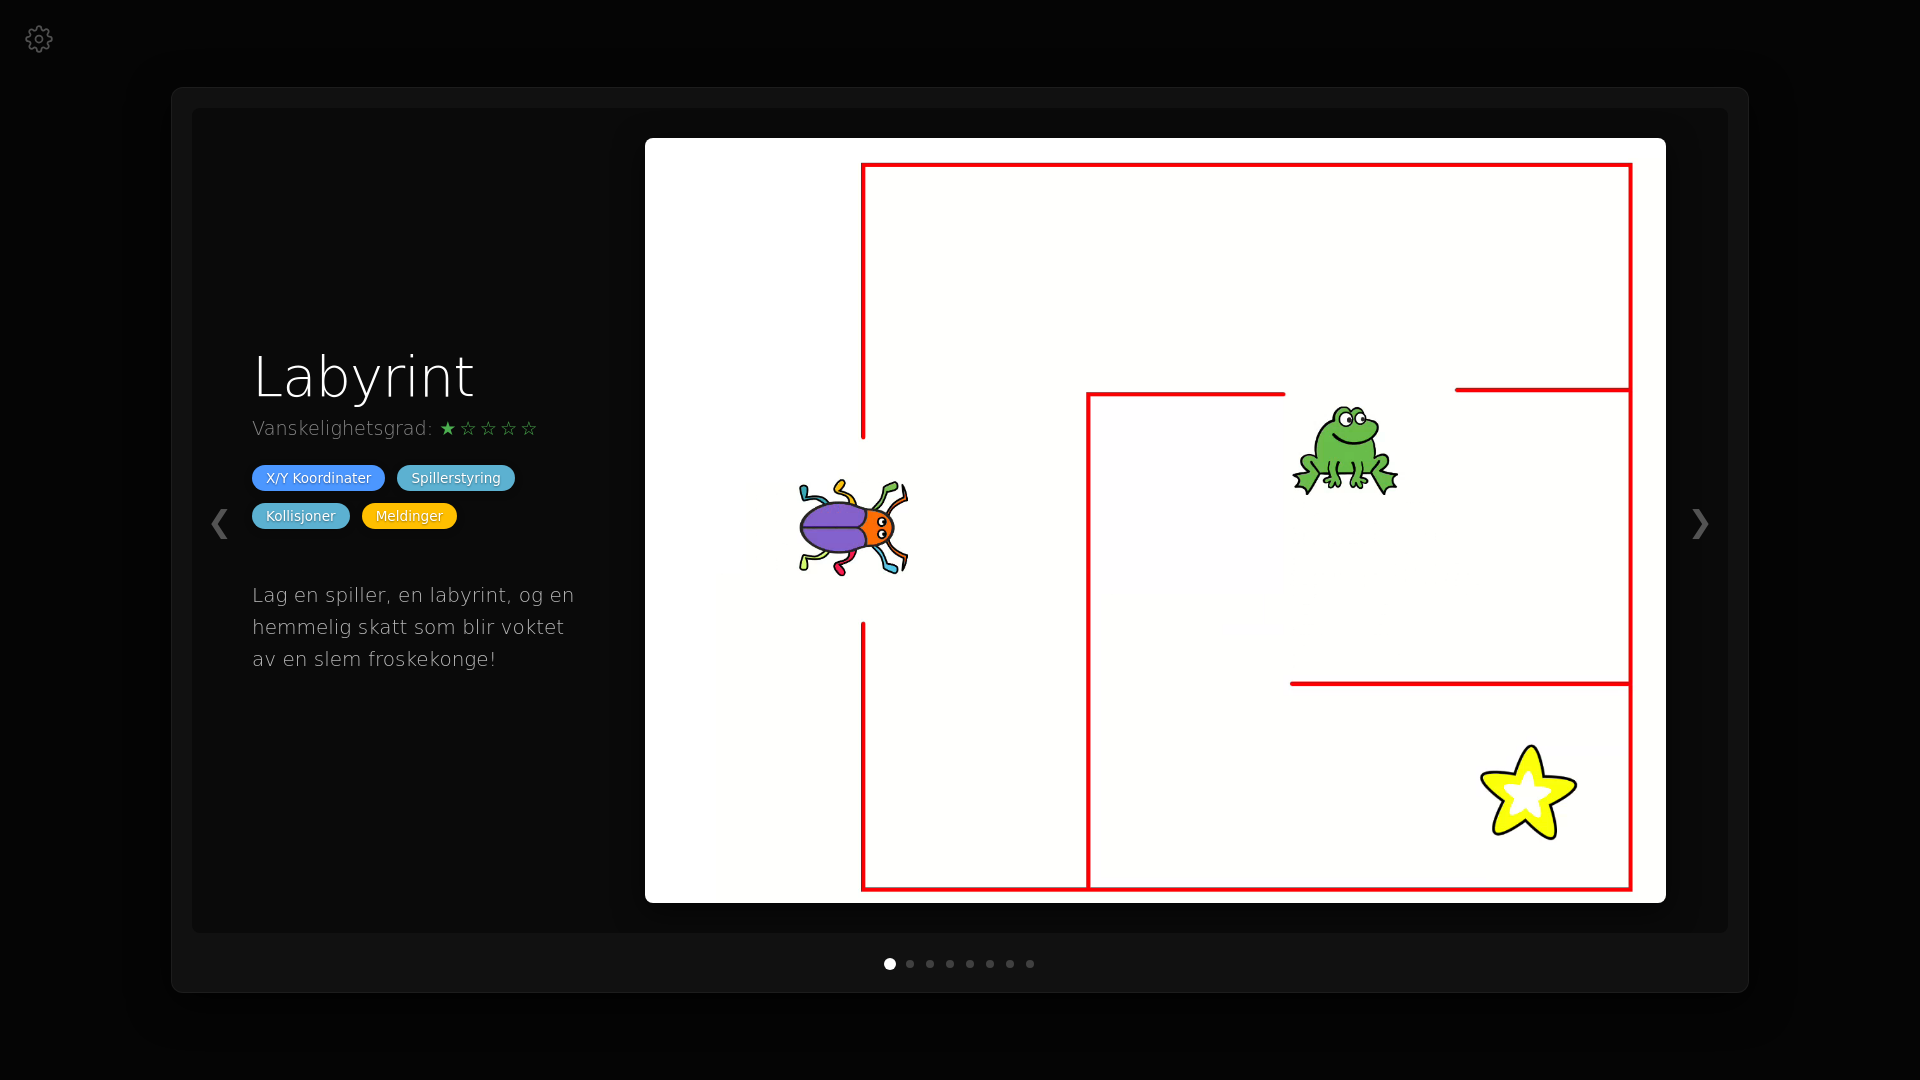Select the first carousel dot
Viewport: 1920px width, 1080px height.
pos(890,964)
